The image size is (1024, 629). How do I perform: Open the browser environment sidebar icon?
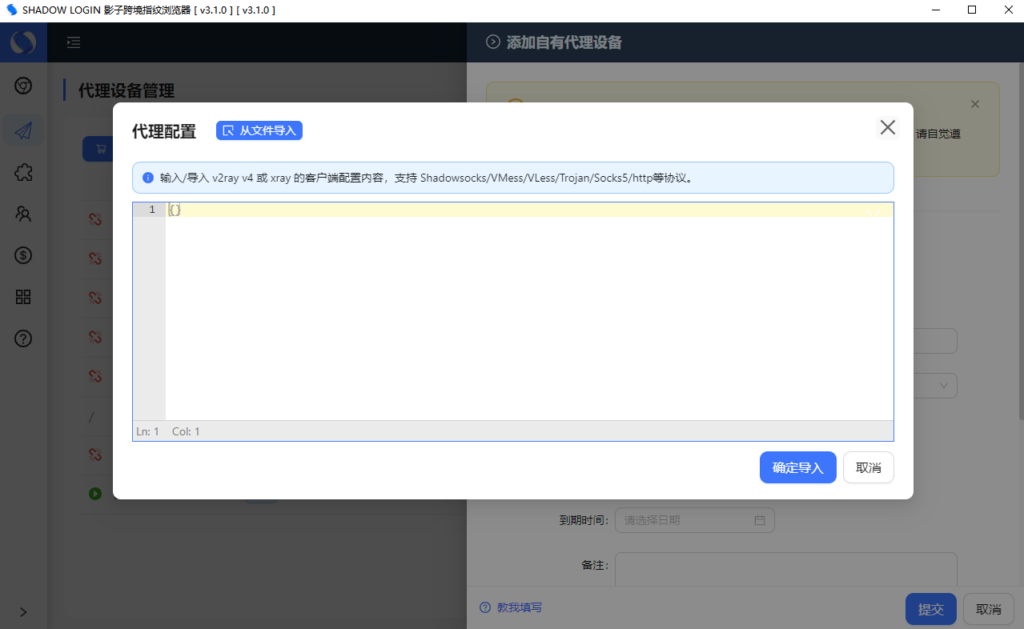point(23,86)
